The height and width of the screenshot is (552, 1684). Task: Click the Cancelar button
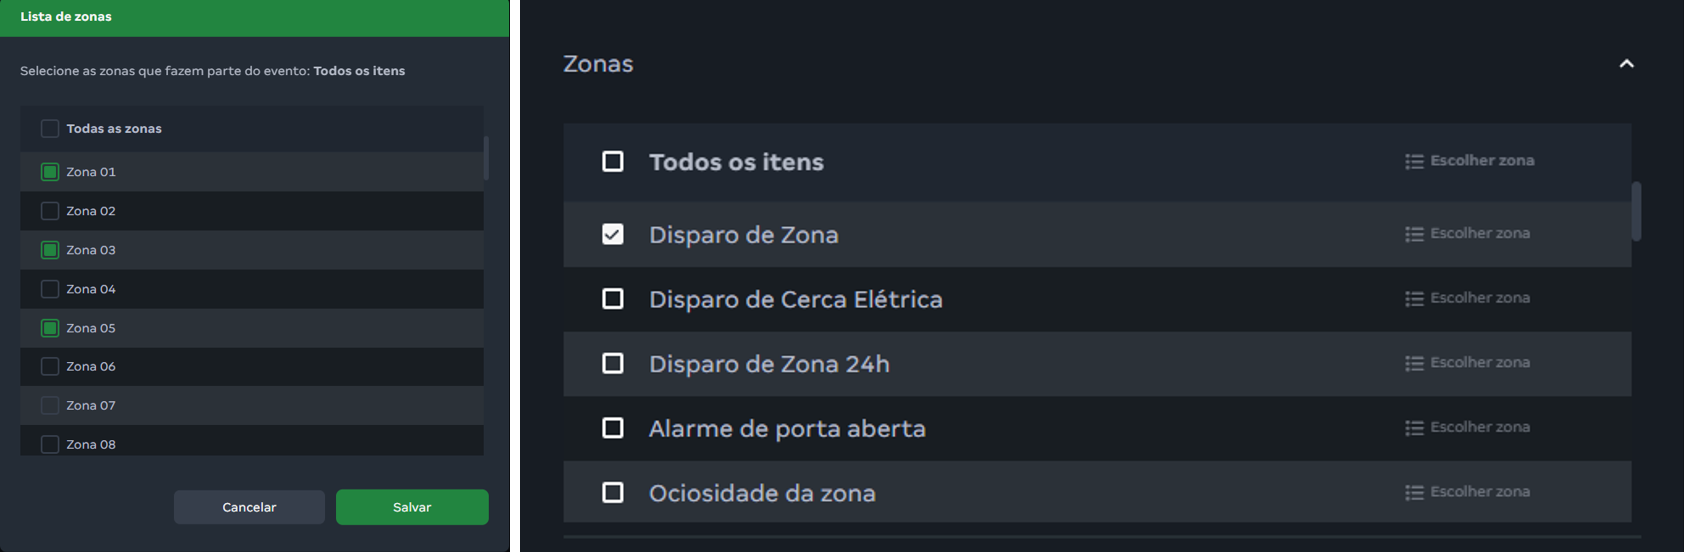249,507
